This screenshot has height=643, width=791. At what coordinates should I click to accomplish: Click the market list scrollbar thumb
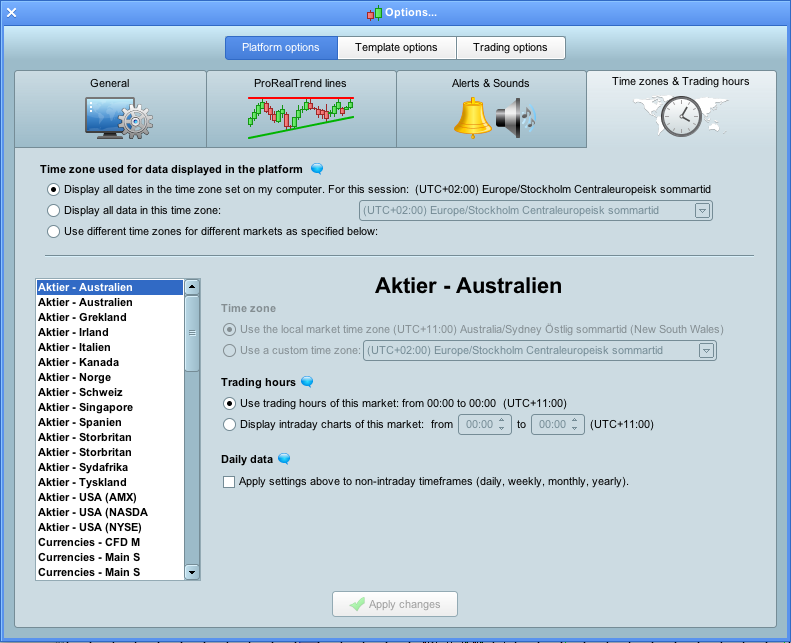[192, 333]
